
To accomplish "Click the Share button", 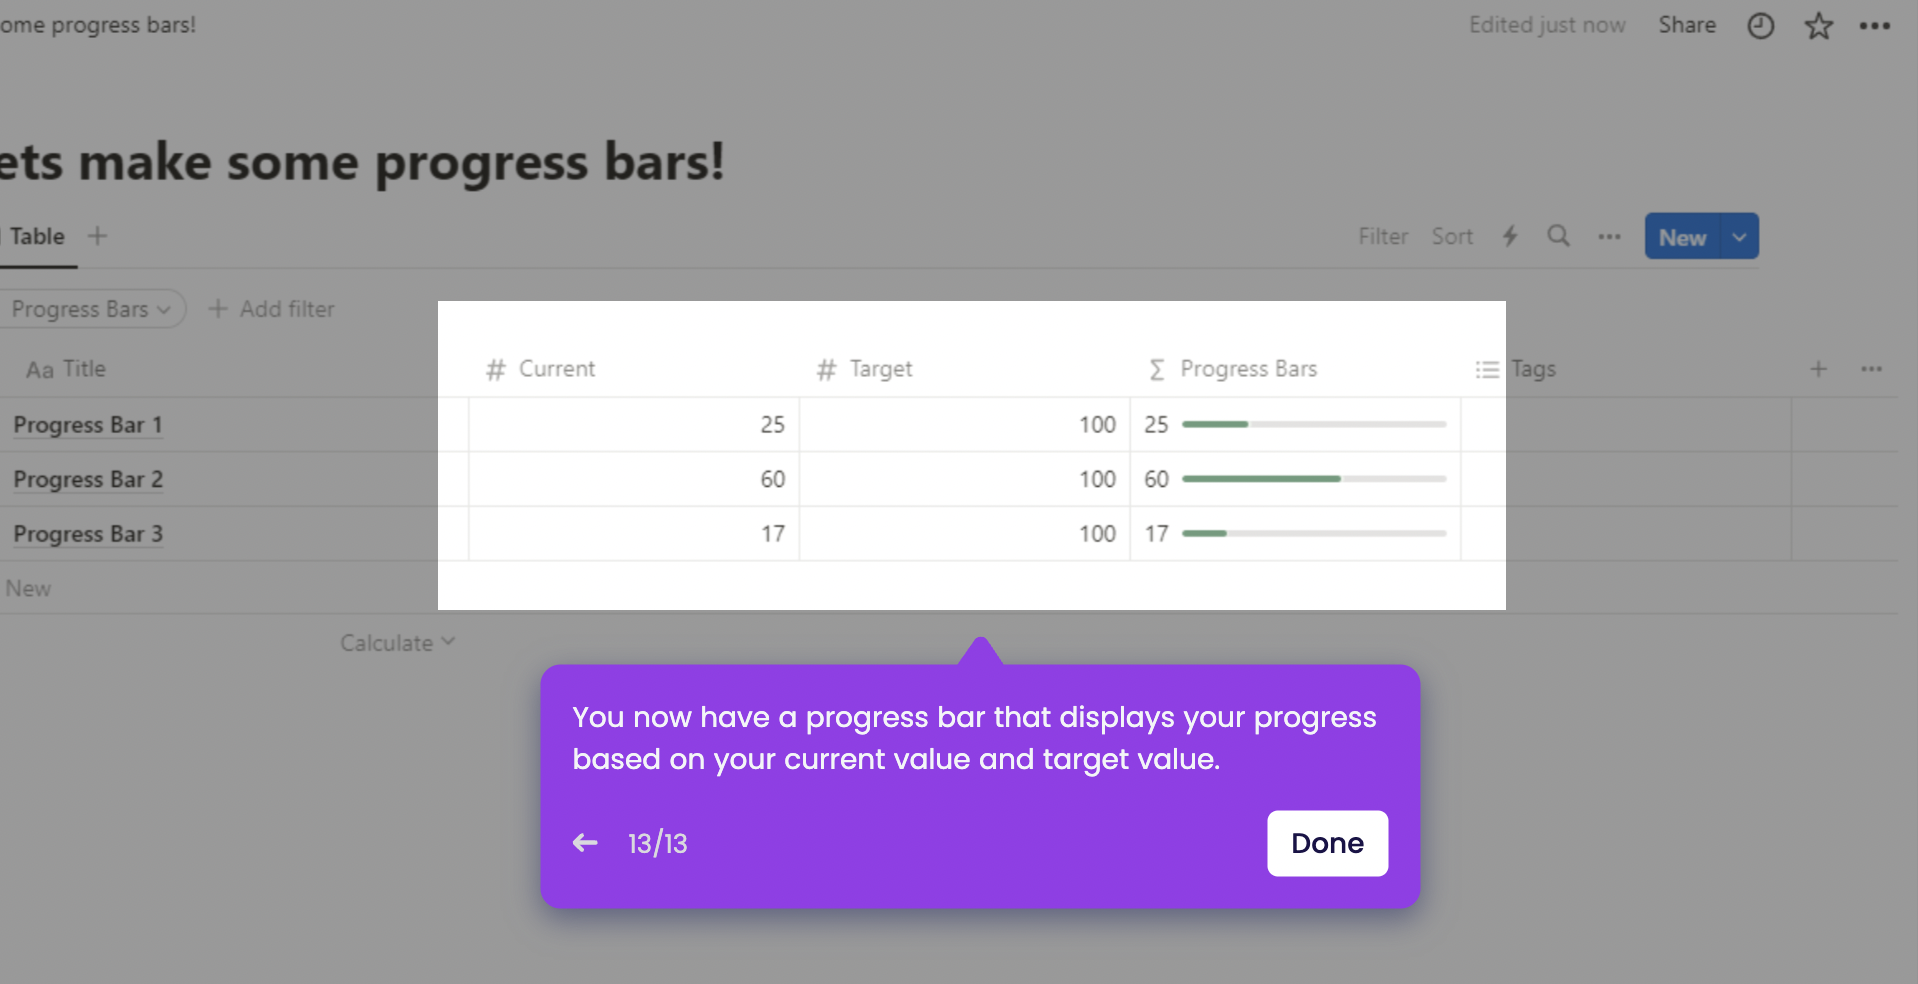I will pyautogui.click(x=1686, y=25).
